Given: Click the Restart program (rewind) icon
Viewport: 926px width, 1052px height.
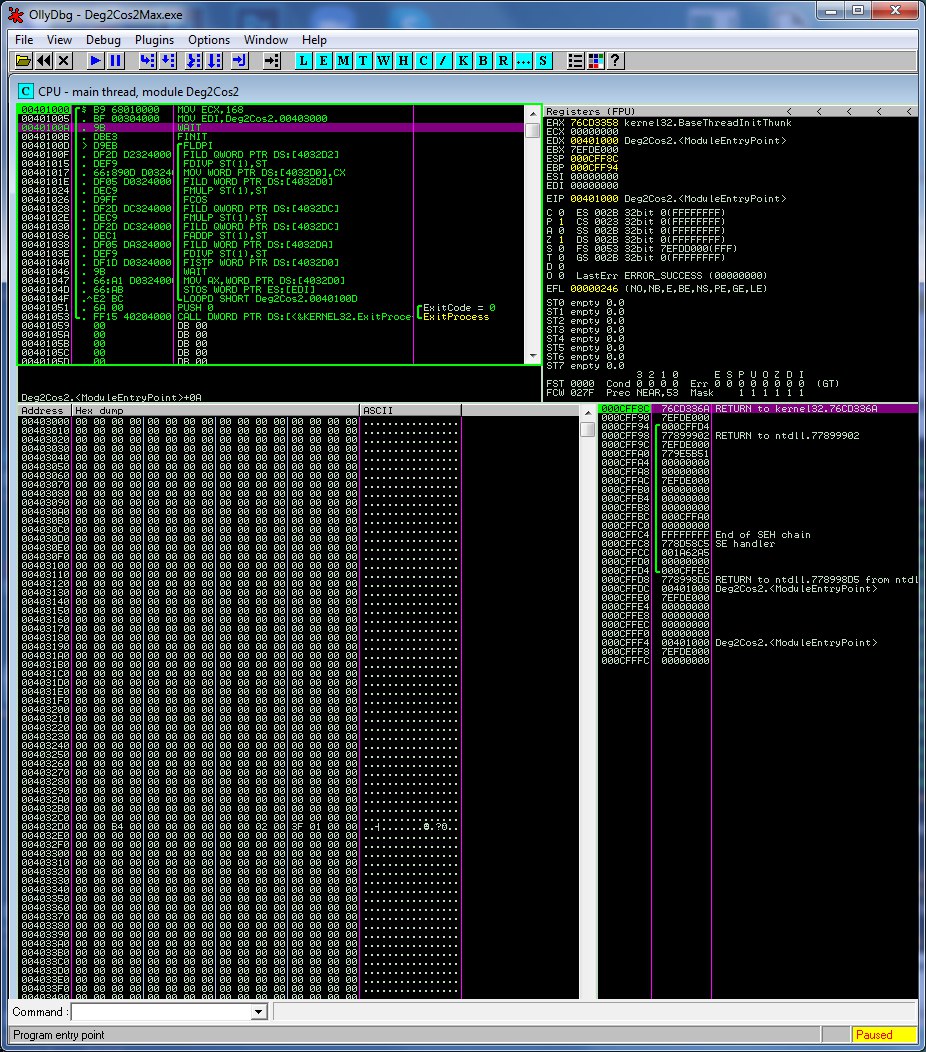Looking at the screenshot, I should point(44,61).
